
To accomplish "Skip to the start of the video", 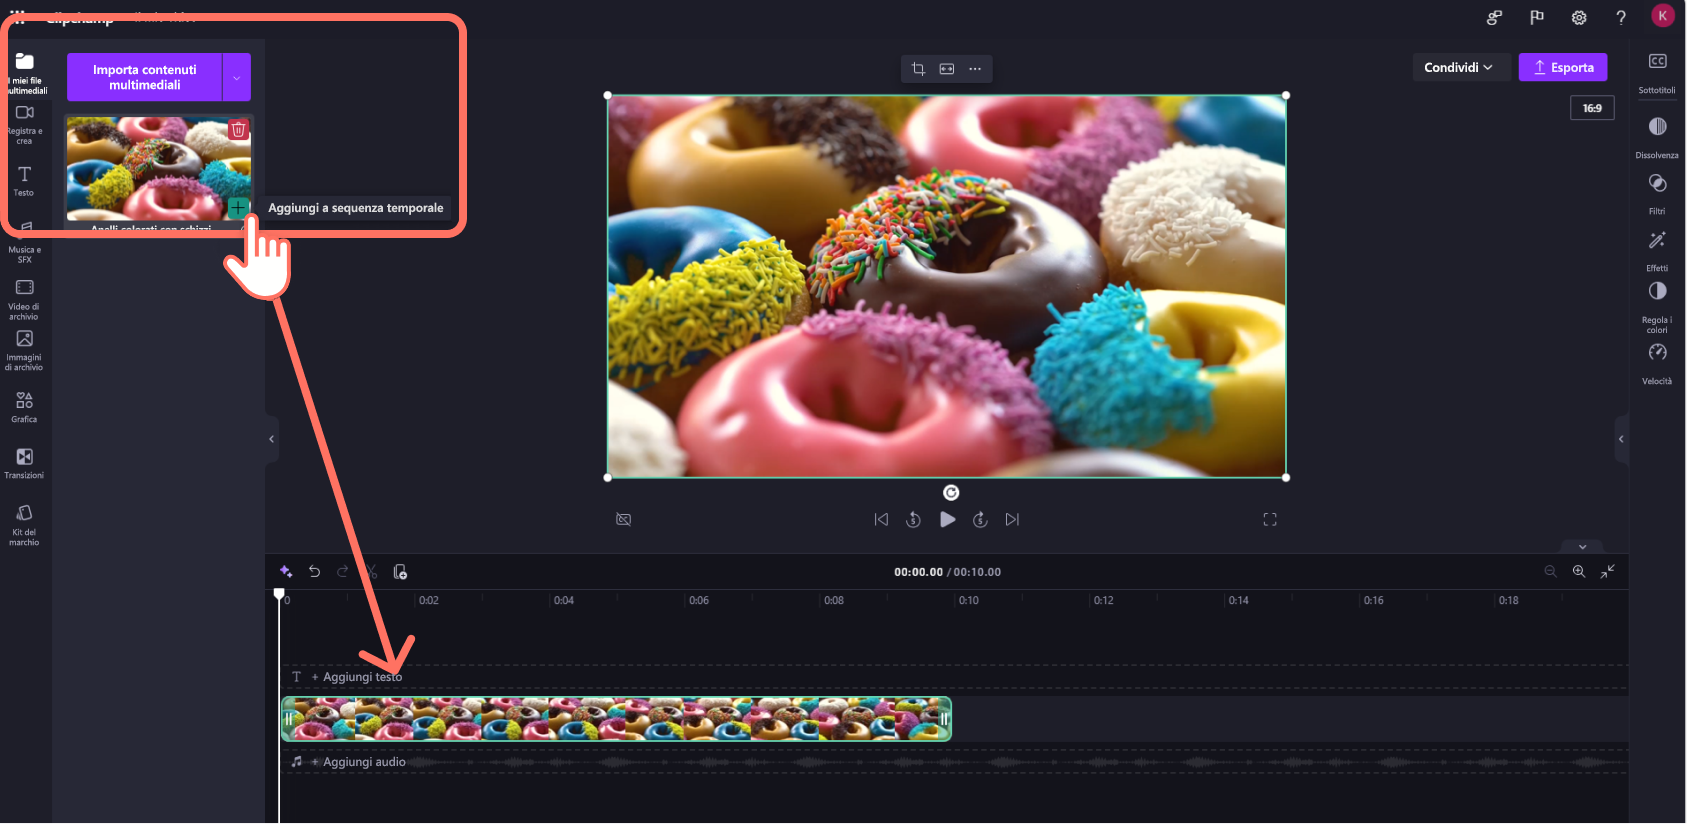I will (x=881, y=519).
